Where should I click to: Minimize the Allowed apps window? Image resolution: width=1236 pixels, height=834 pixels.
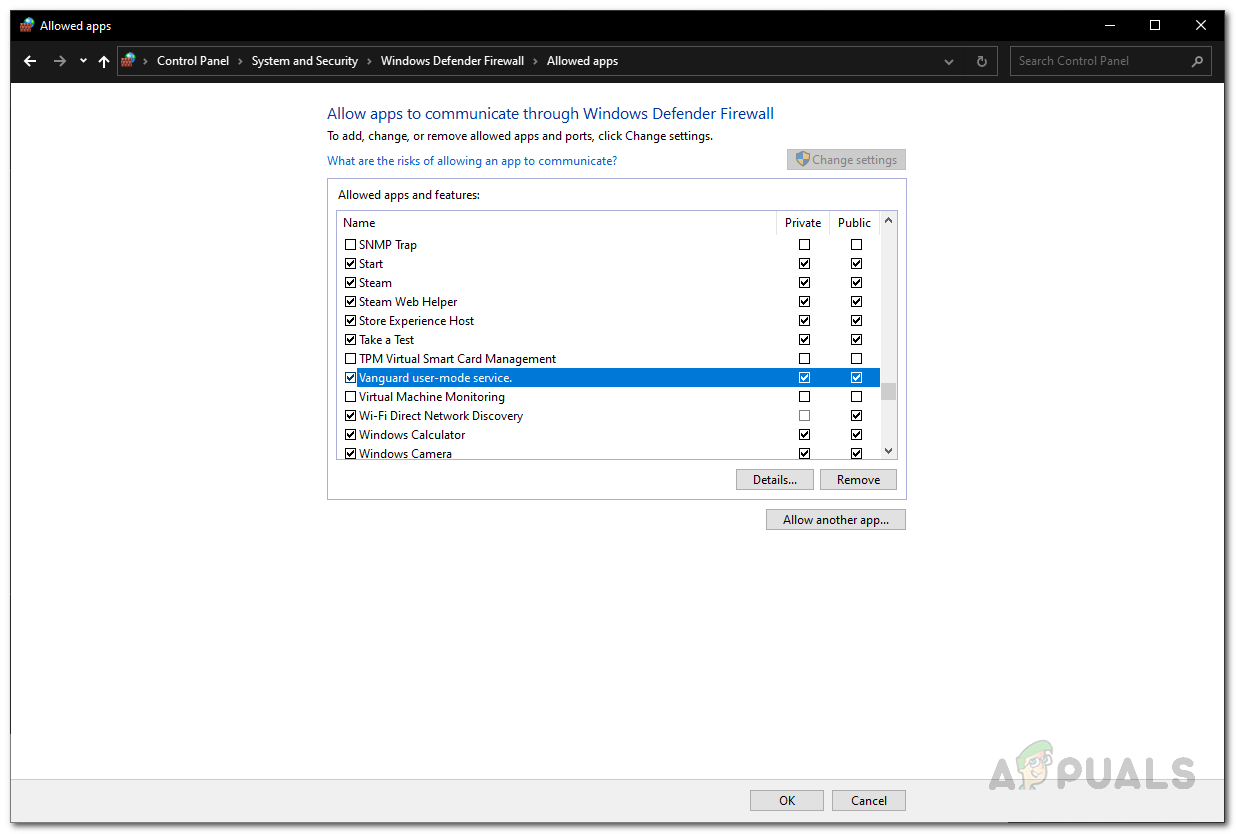tap(1110, 25)
